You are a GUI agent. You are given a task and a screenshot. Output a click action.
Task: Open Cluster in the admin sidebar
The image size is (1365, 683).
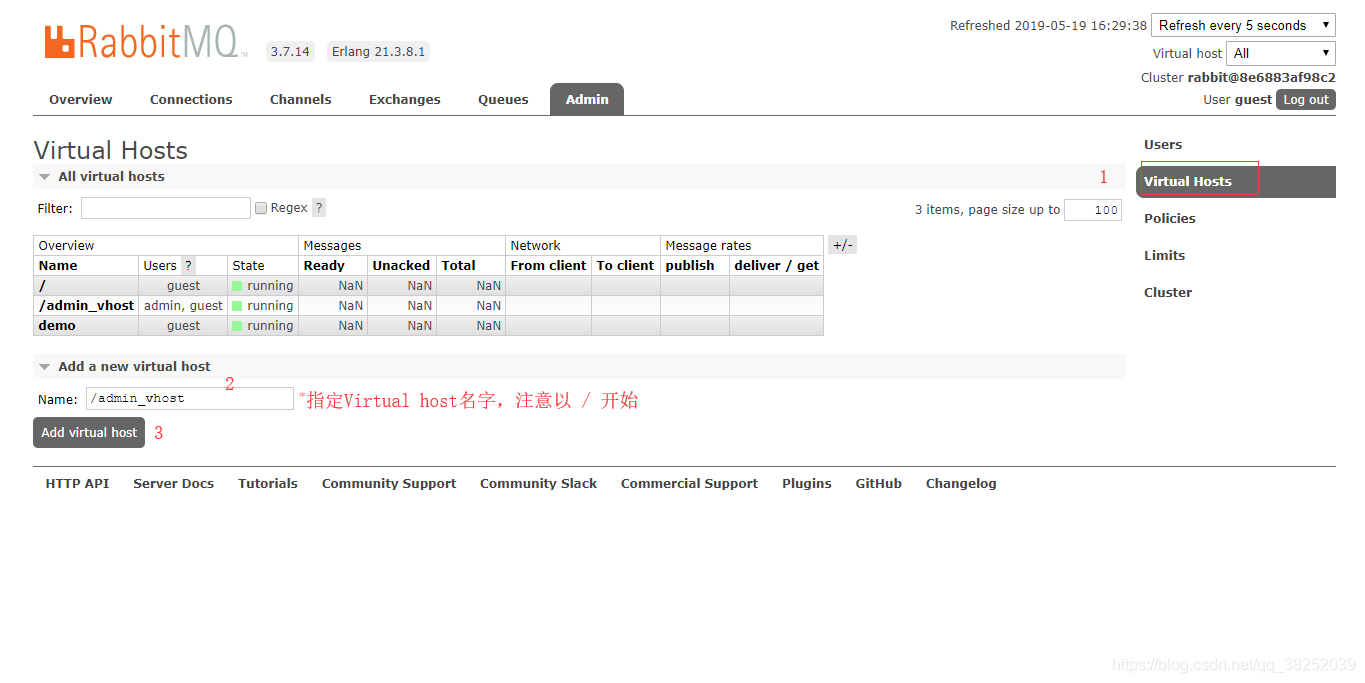1168,292
